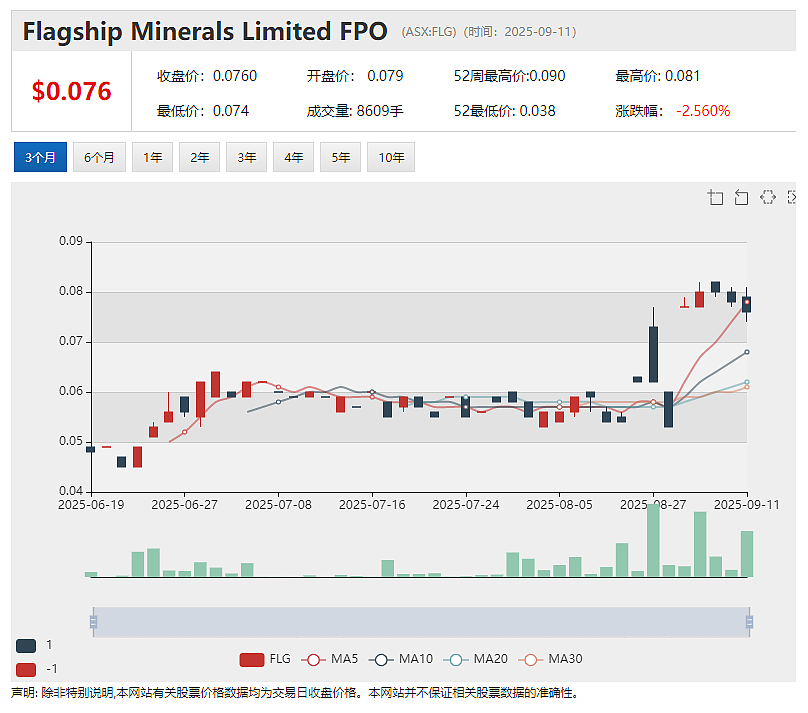Viewport: 808px width, 713px height.
Task: Click the tallest volume bar at 2025-08-27
Action: 653,540
